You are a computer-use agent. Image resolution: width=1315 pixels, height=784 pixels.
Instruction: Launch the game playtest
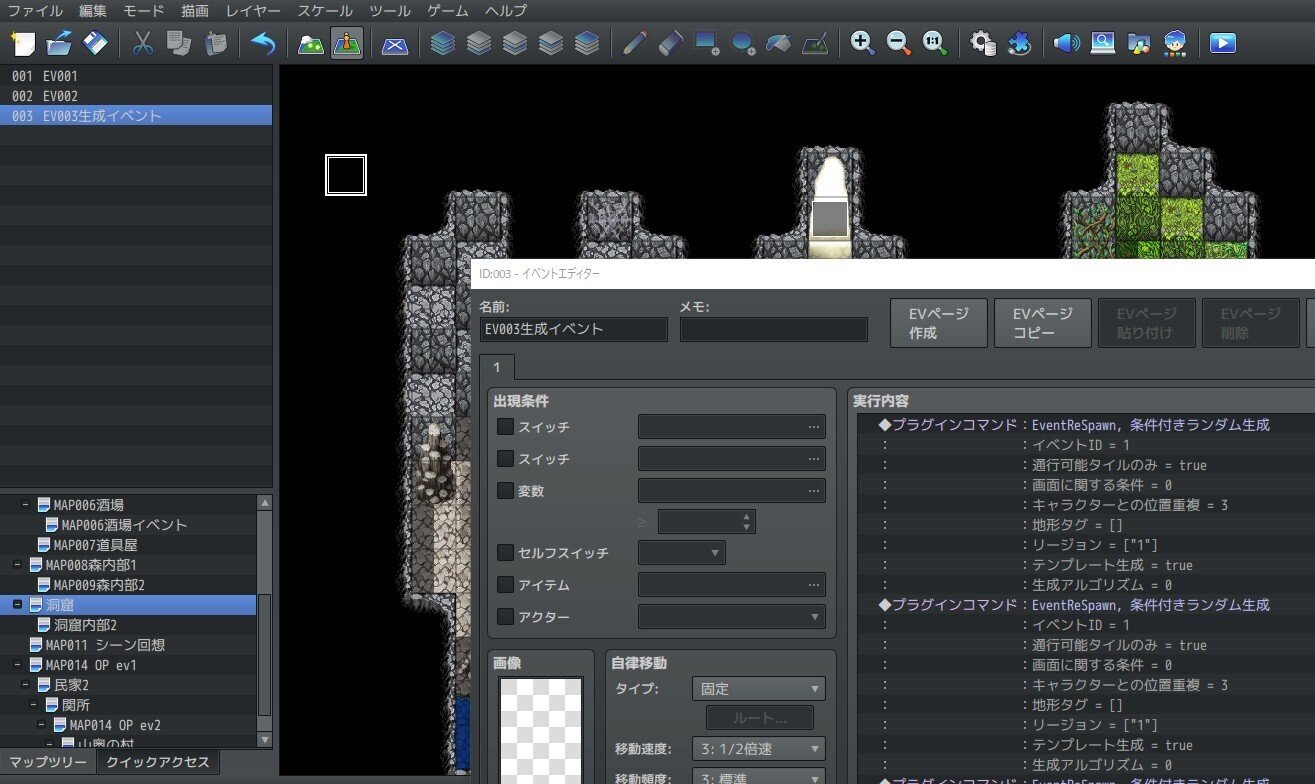point(1221,43)
